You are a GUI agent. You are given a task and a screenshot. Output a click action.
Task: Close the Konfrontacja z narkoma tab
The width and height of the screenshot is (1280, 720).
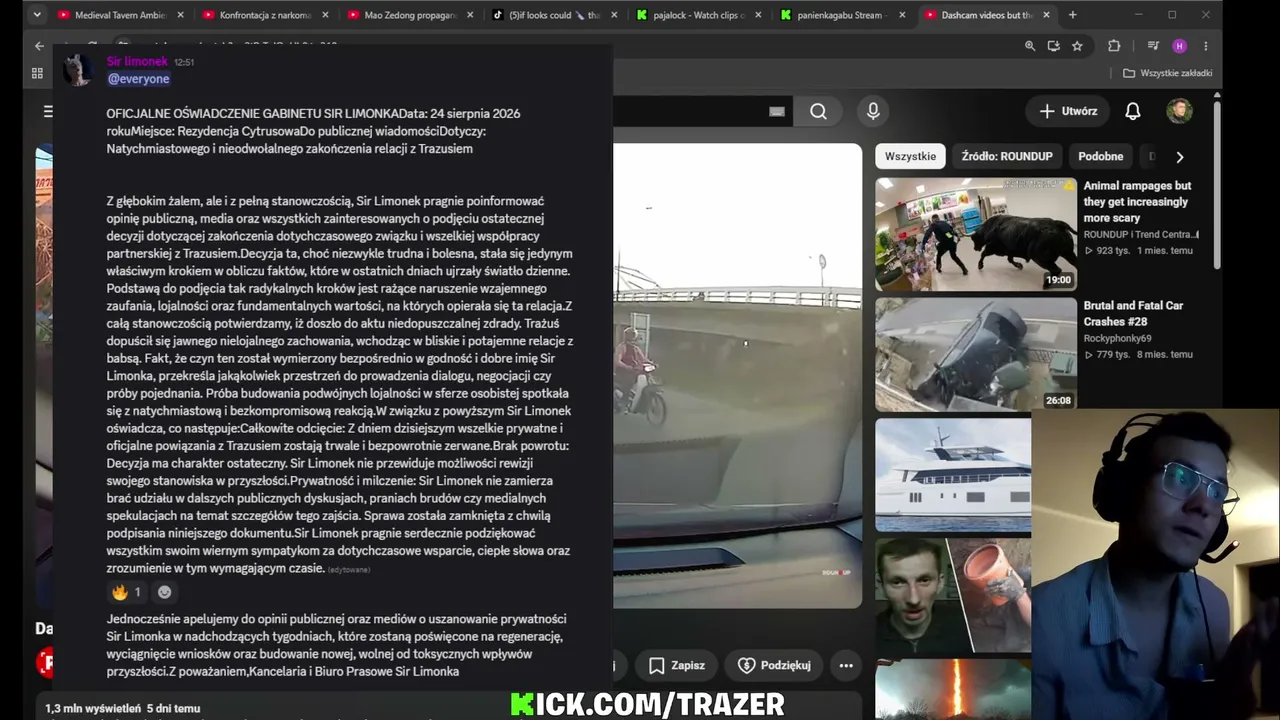click(x=325, y=15)
